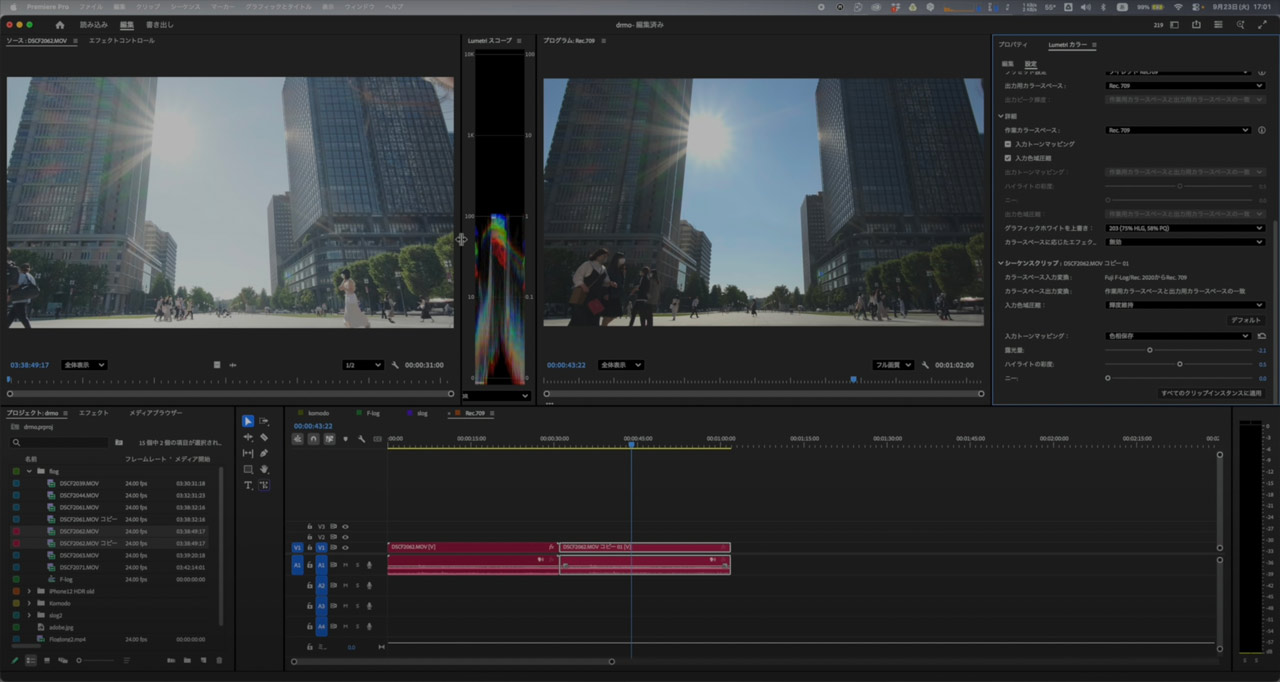Collapse the flog folder in project panel

tap(29, 471)
